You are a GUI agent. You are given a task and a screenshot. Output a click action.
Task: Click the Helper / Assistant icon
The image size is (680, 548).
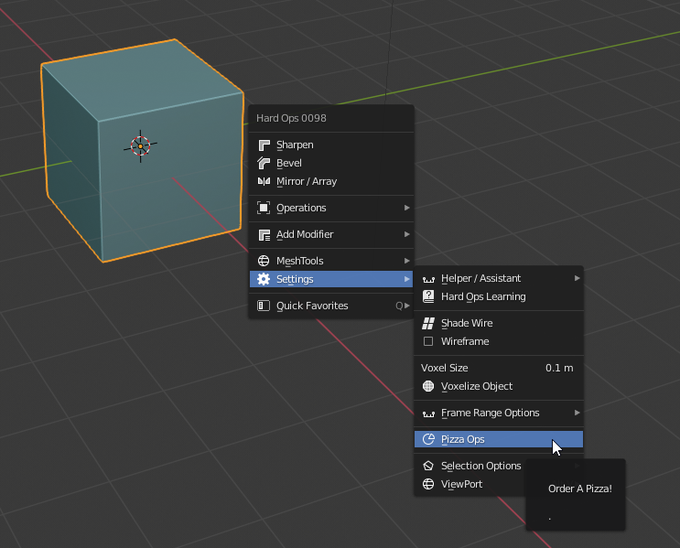428,279
